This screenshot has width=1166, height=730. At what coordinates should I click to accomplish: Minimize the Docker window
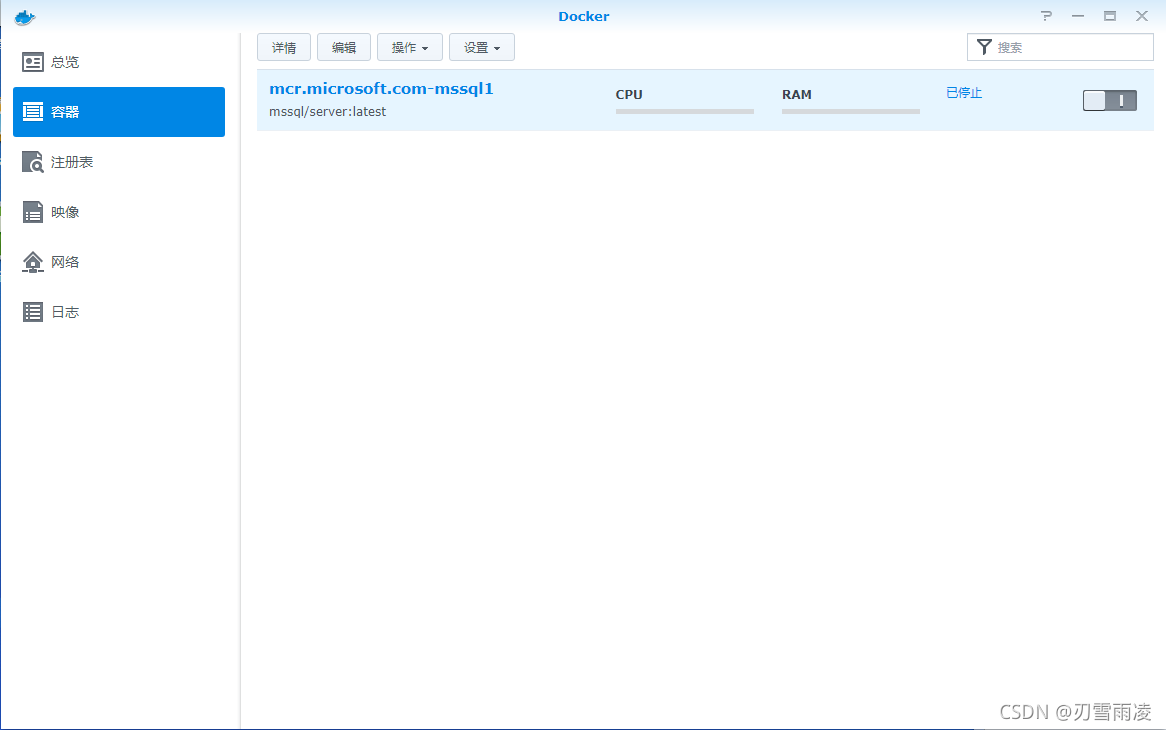click(x=1078, y=16)
